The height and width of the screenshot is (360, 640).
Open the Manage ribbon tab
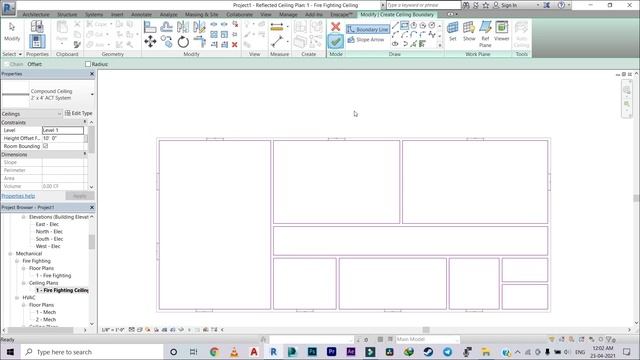(x=288, y=14)
